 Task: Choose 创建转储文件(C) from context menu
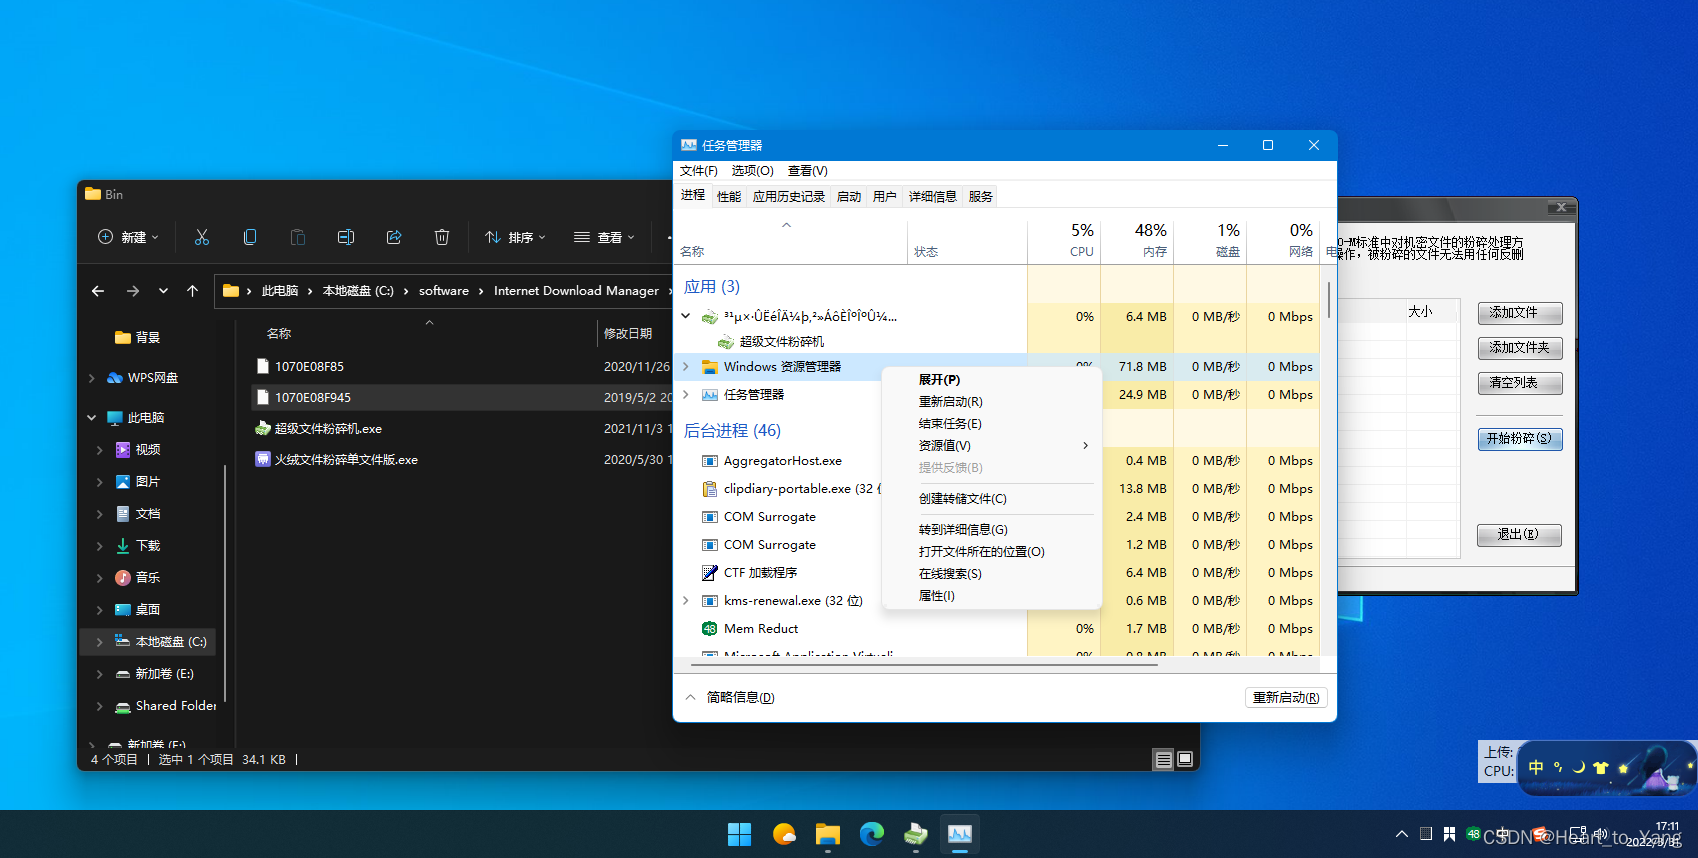tap(991, 499)
